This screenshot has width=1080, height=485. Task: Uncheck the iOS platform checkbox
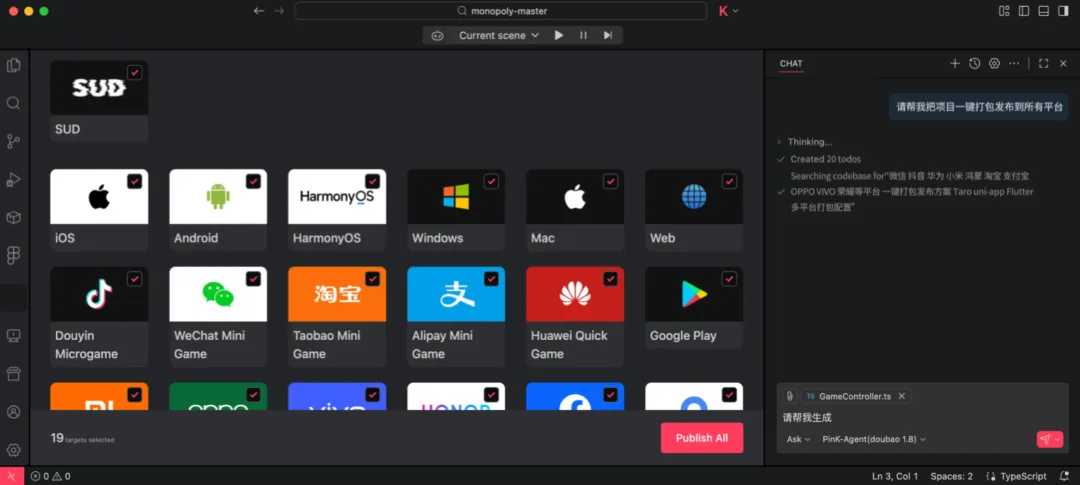135,181
